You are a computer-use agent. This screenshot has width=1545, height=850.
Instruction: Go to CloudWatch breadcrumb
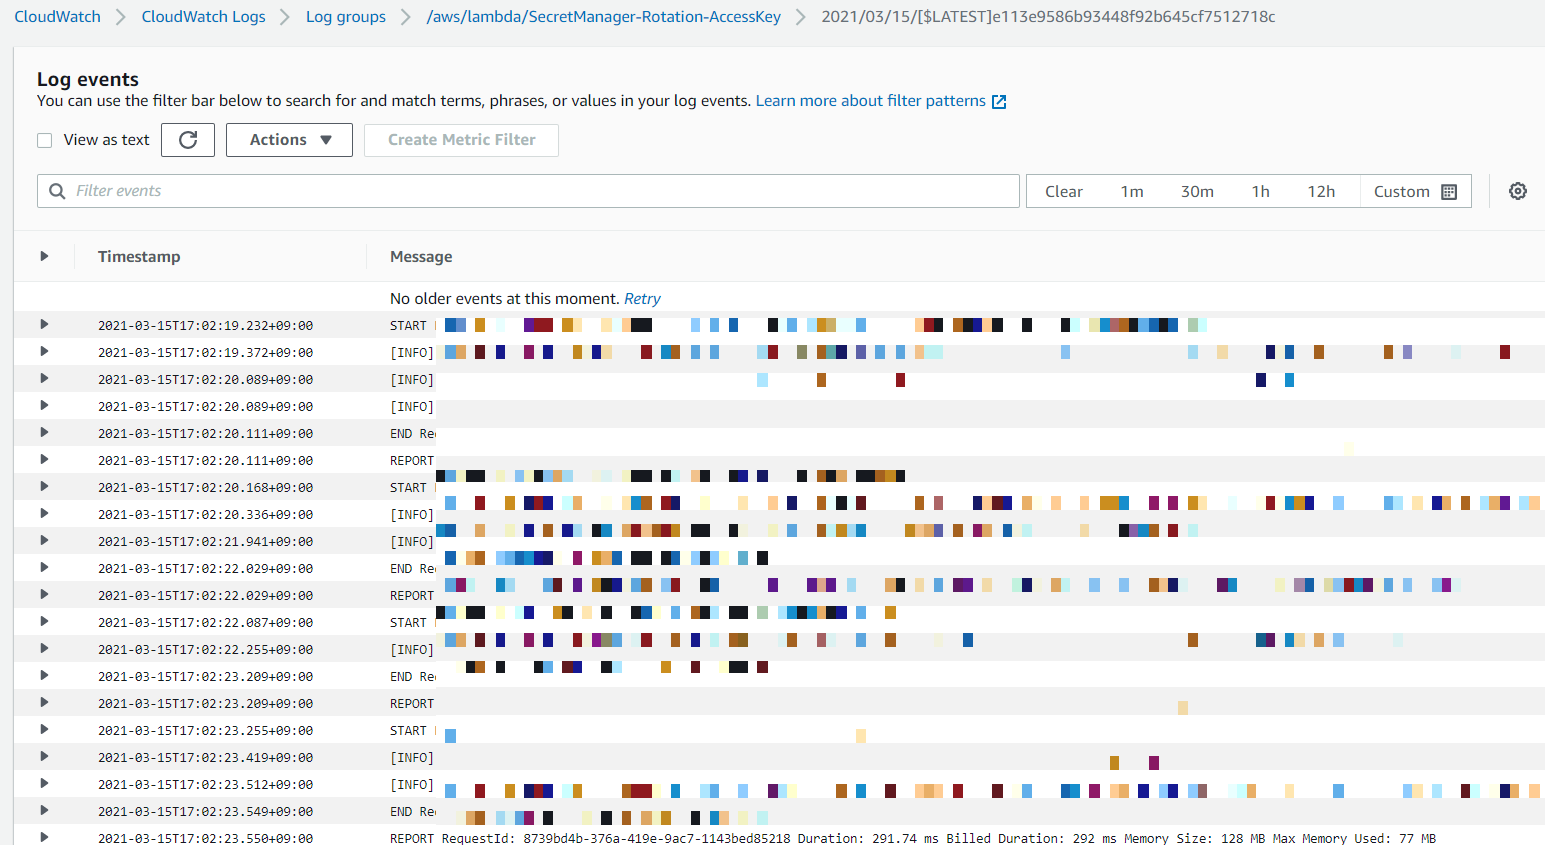(57, 17)
